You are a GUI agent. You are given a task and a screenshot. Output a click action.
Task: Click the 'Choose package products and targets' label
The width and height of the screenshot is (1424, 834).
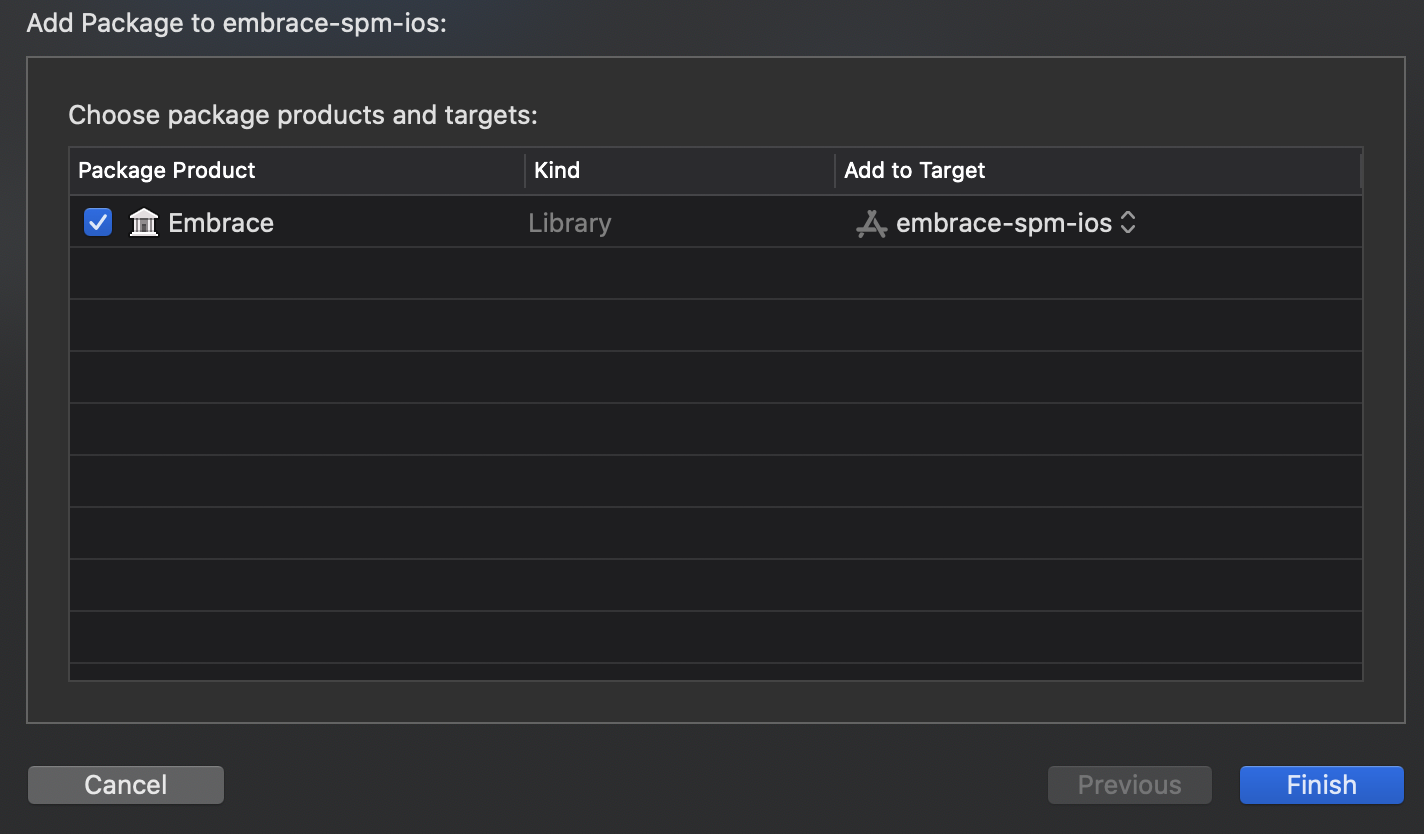click(303, 116)
